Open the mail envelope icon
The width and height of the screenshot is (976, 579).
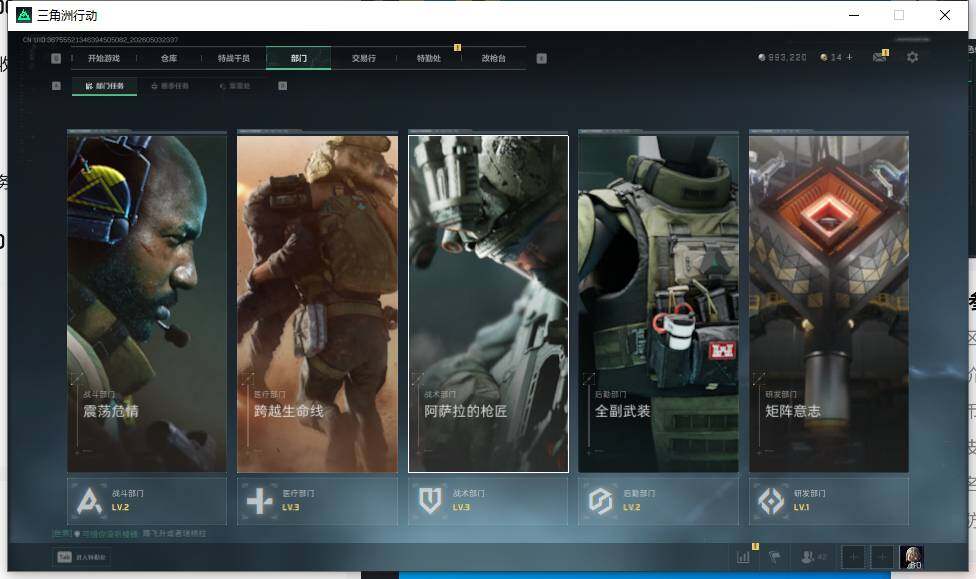879,57
